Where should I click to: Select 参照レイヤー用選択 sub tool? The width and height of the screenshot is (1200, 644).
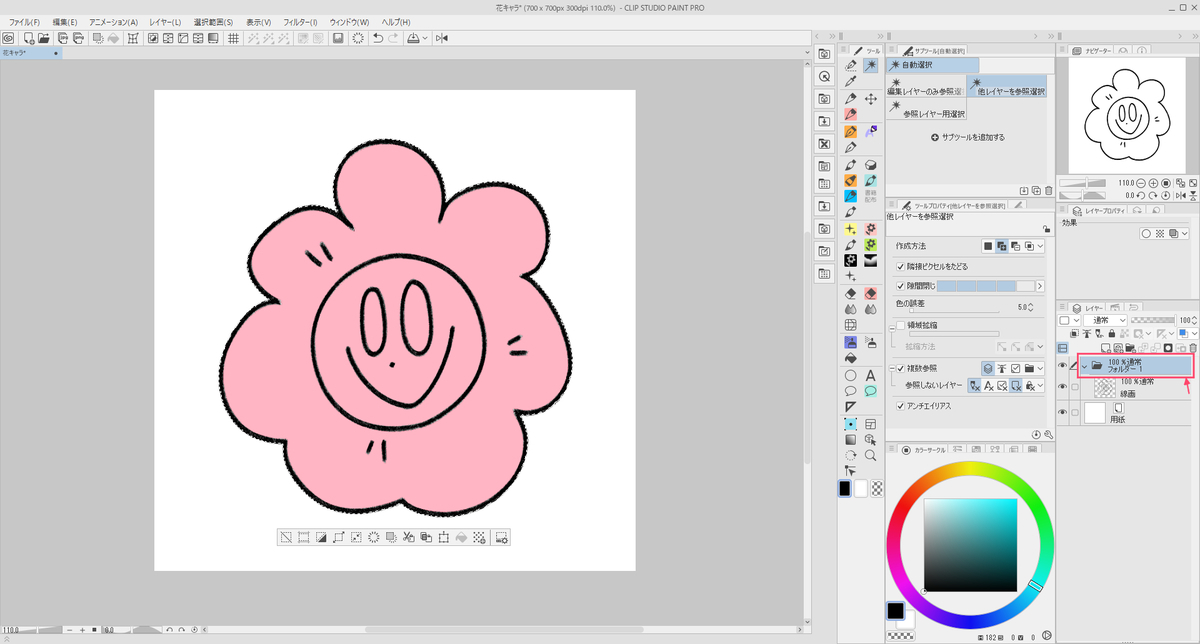927,110
